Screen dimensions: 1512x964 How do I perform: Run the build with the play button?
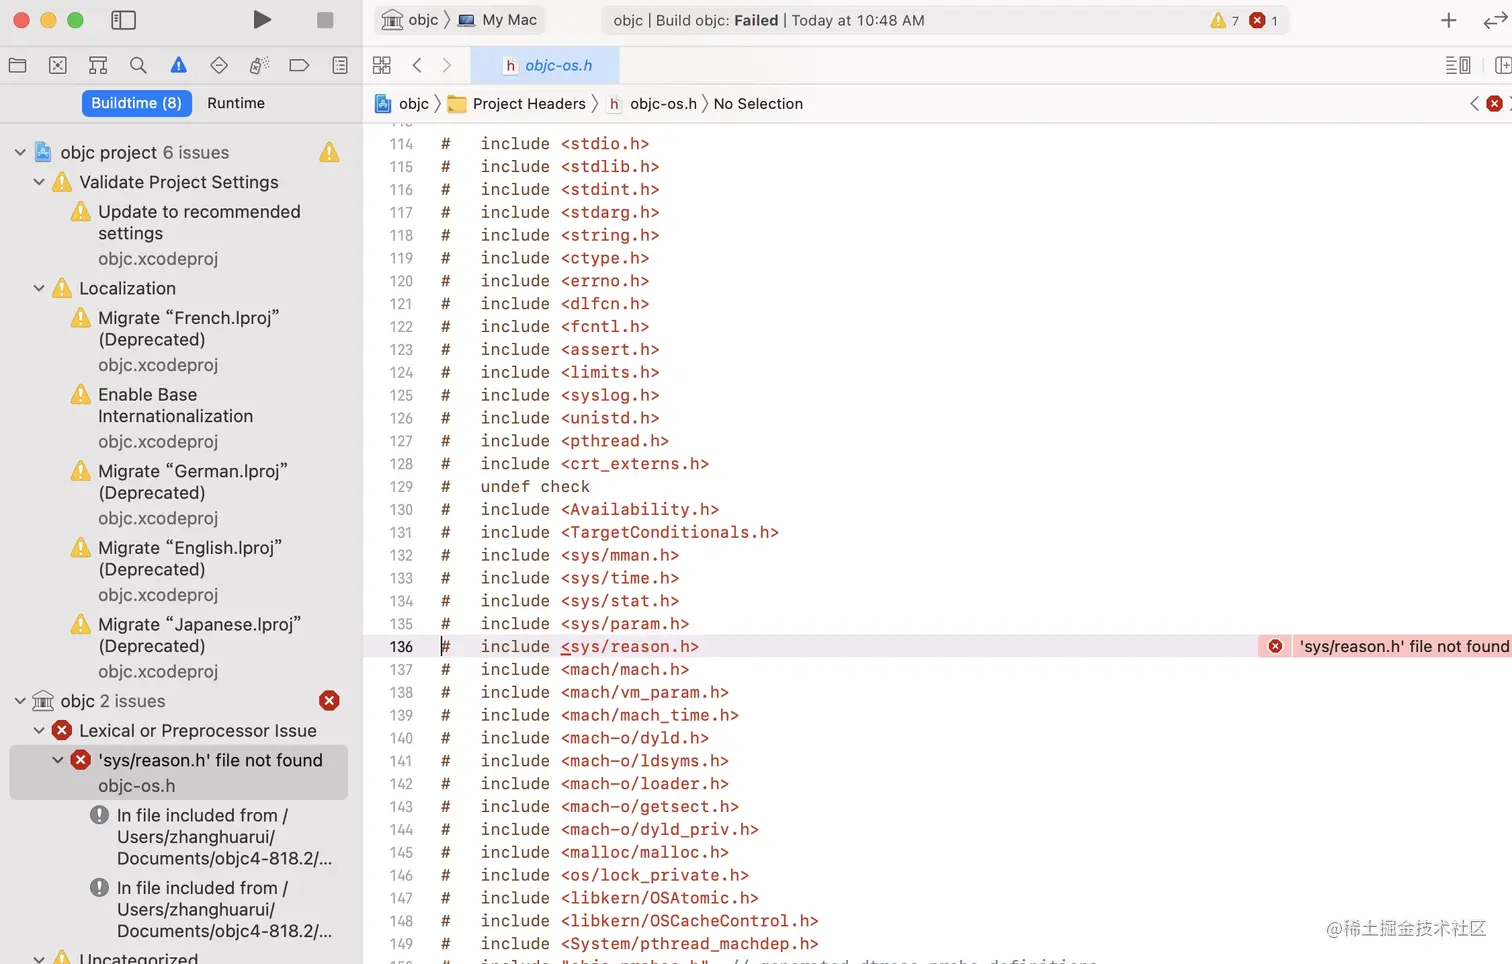[x=262, y=20]
